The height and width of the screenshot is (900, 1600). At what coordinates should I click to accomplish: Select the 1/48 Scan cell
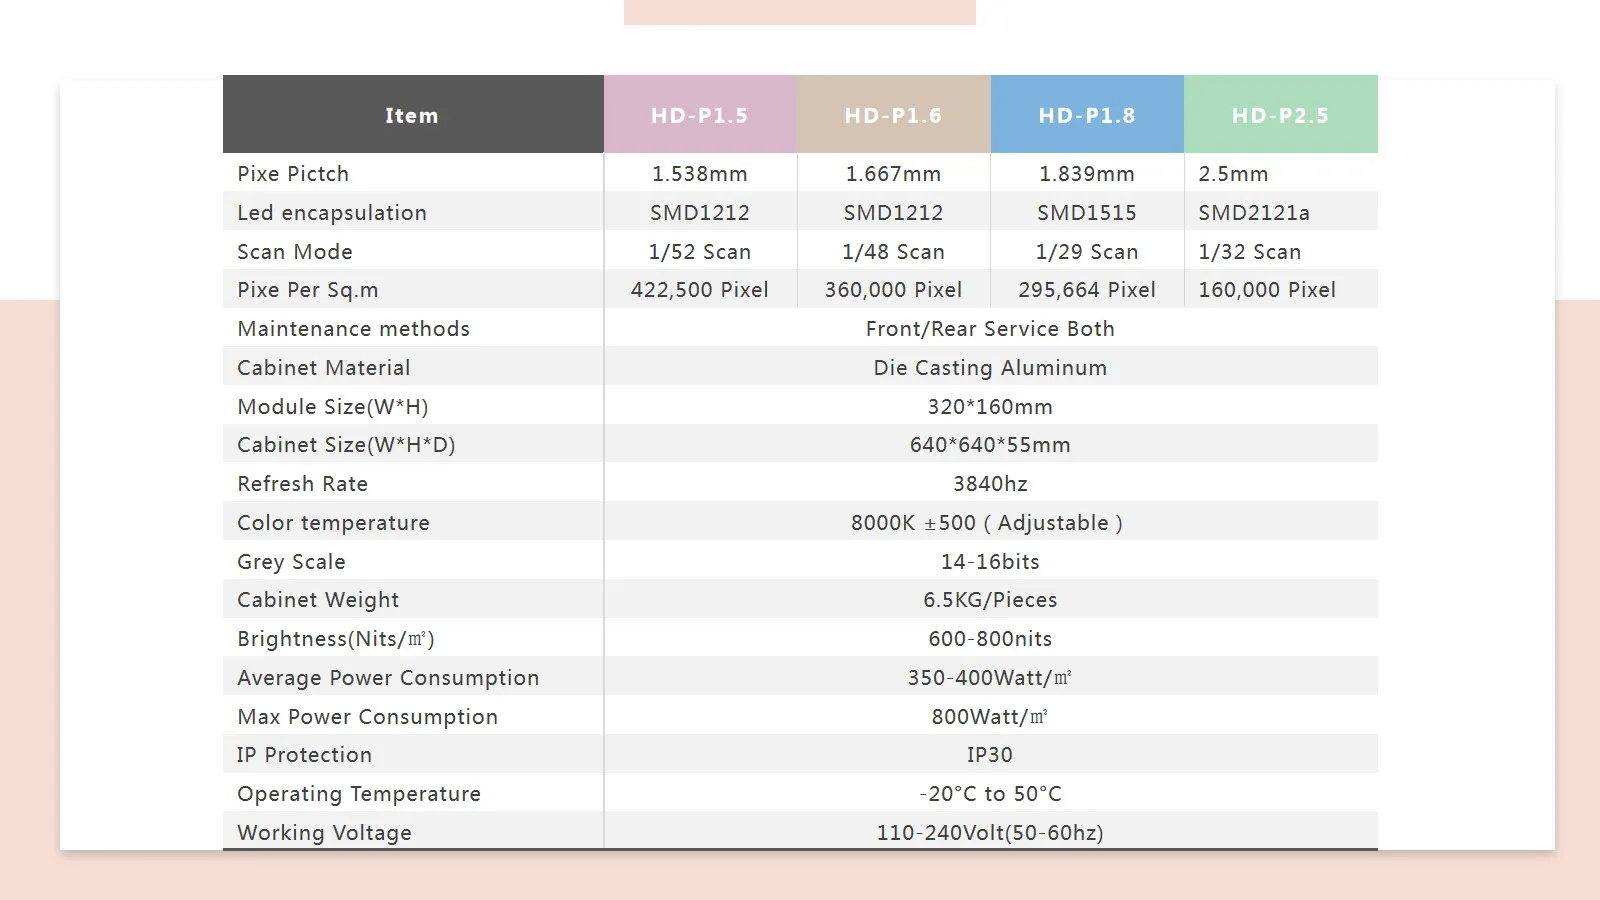tap(893, 252)
